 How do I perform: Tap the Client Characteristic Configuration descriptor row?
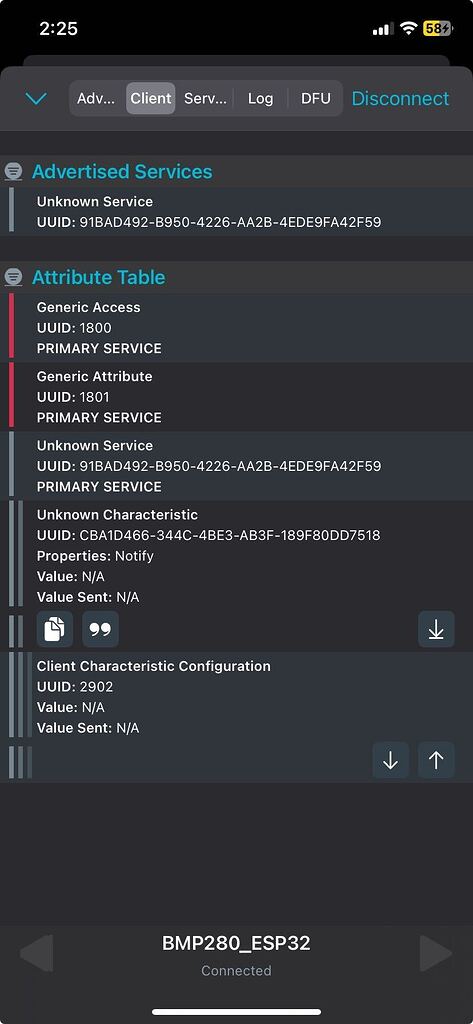(236, 696)
